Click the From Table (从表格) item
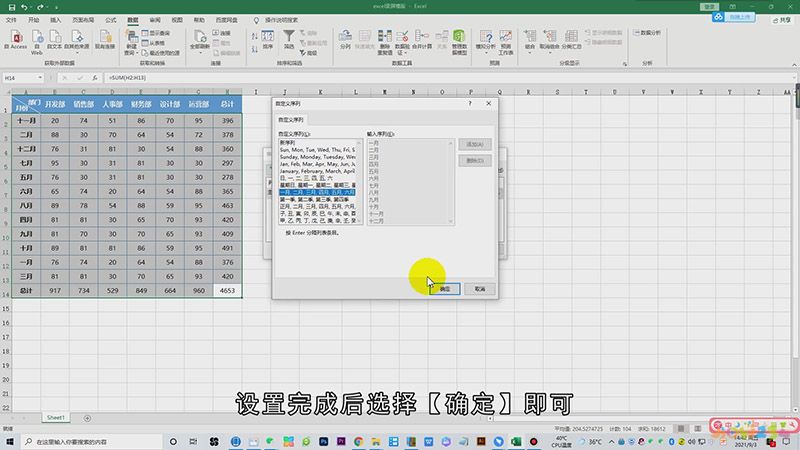The image size is (800, 450). [154, 43]
